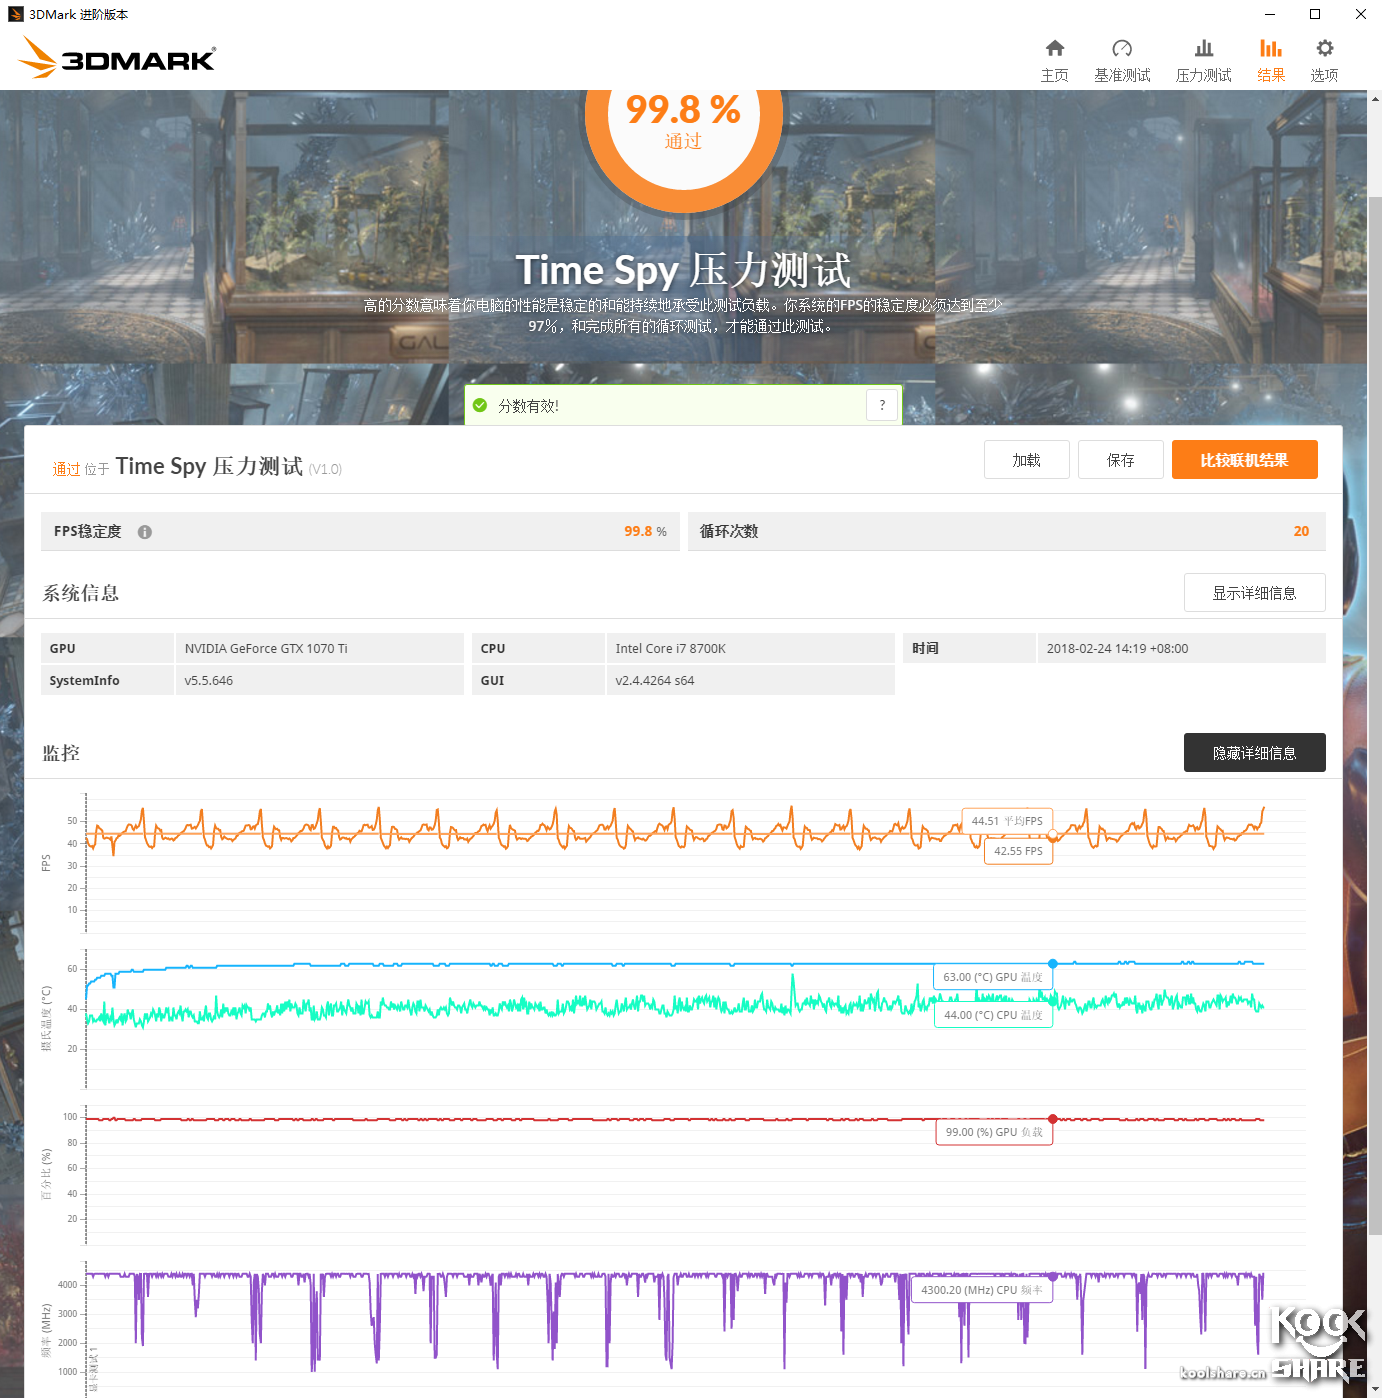Click the options gear icon

(x=1325, y=48)
